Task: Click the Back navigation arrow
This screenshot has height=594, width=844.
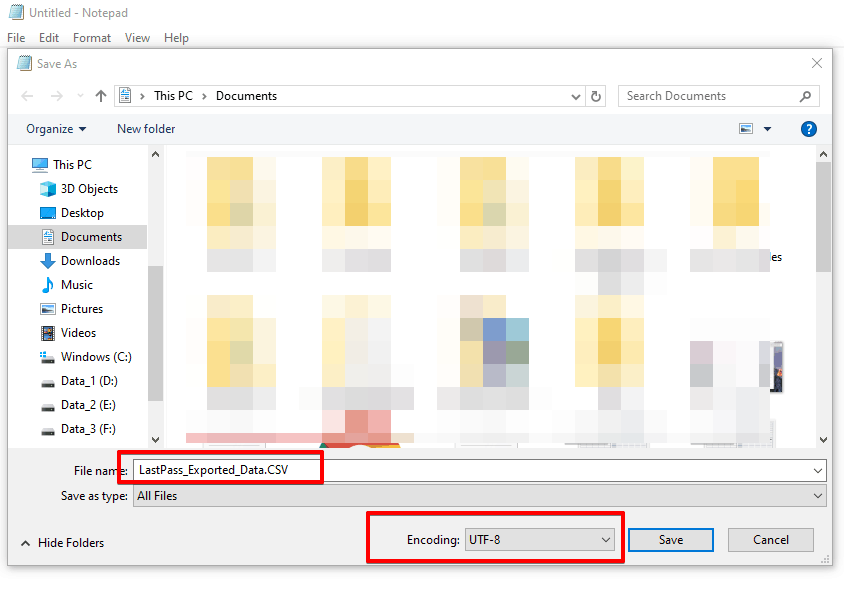Action: [x=27, y=96]
